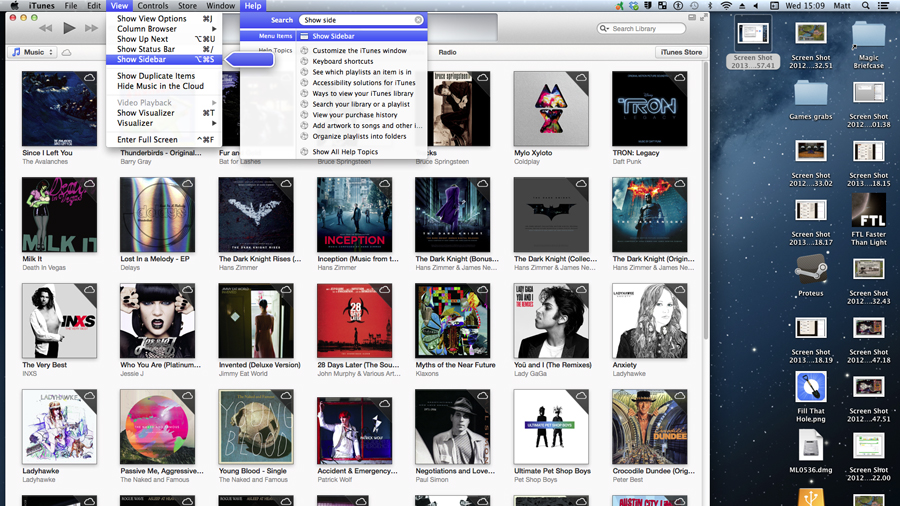The height and width of the screenshot is (506, 900).
Task: Click Show All Help Topics link
Action: click(x=345, y=152)
